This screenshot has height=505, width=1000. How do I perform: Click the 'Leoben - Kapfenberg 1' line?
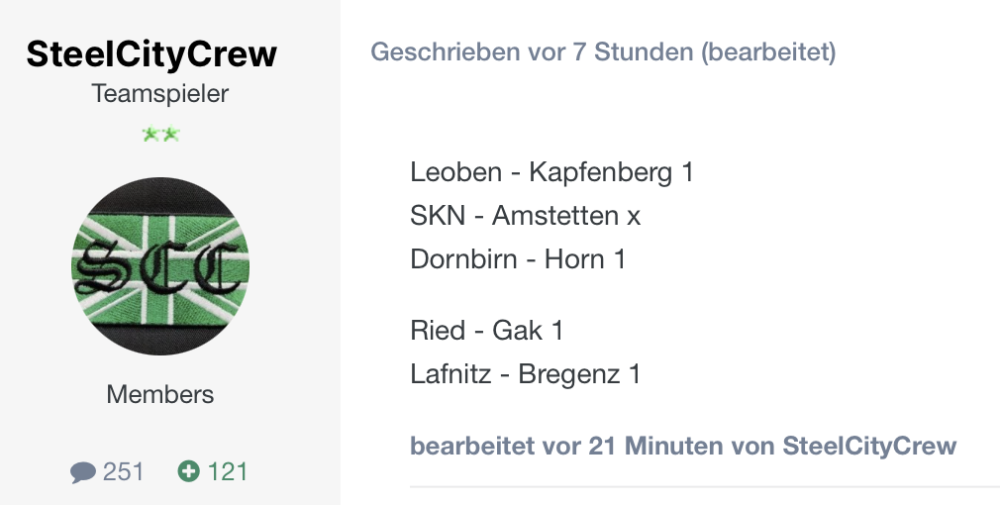click(x=551, y=172)
